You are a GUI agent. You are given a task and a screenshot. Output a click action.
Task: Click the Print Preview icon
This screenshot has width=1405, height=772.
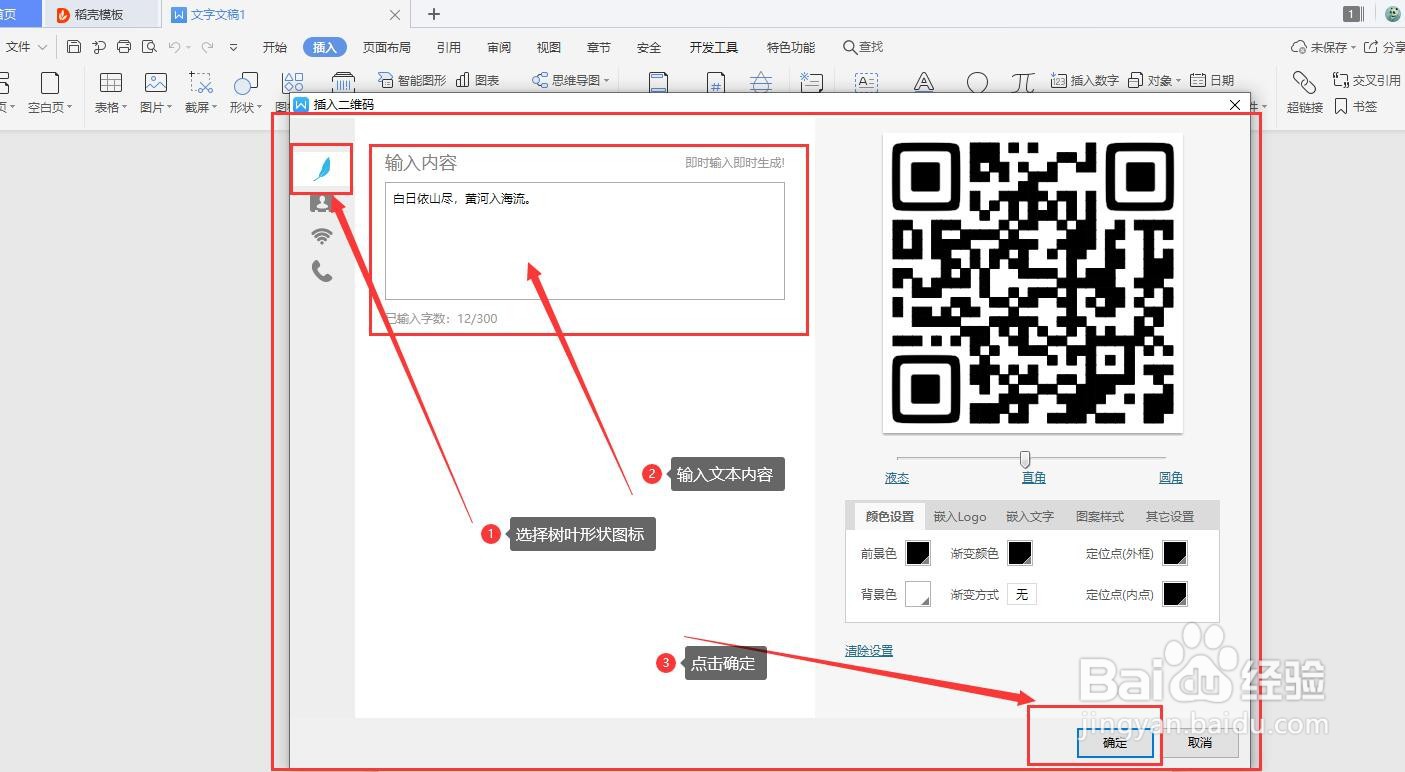[x=149, y=47]
